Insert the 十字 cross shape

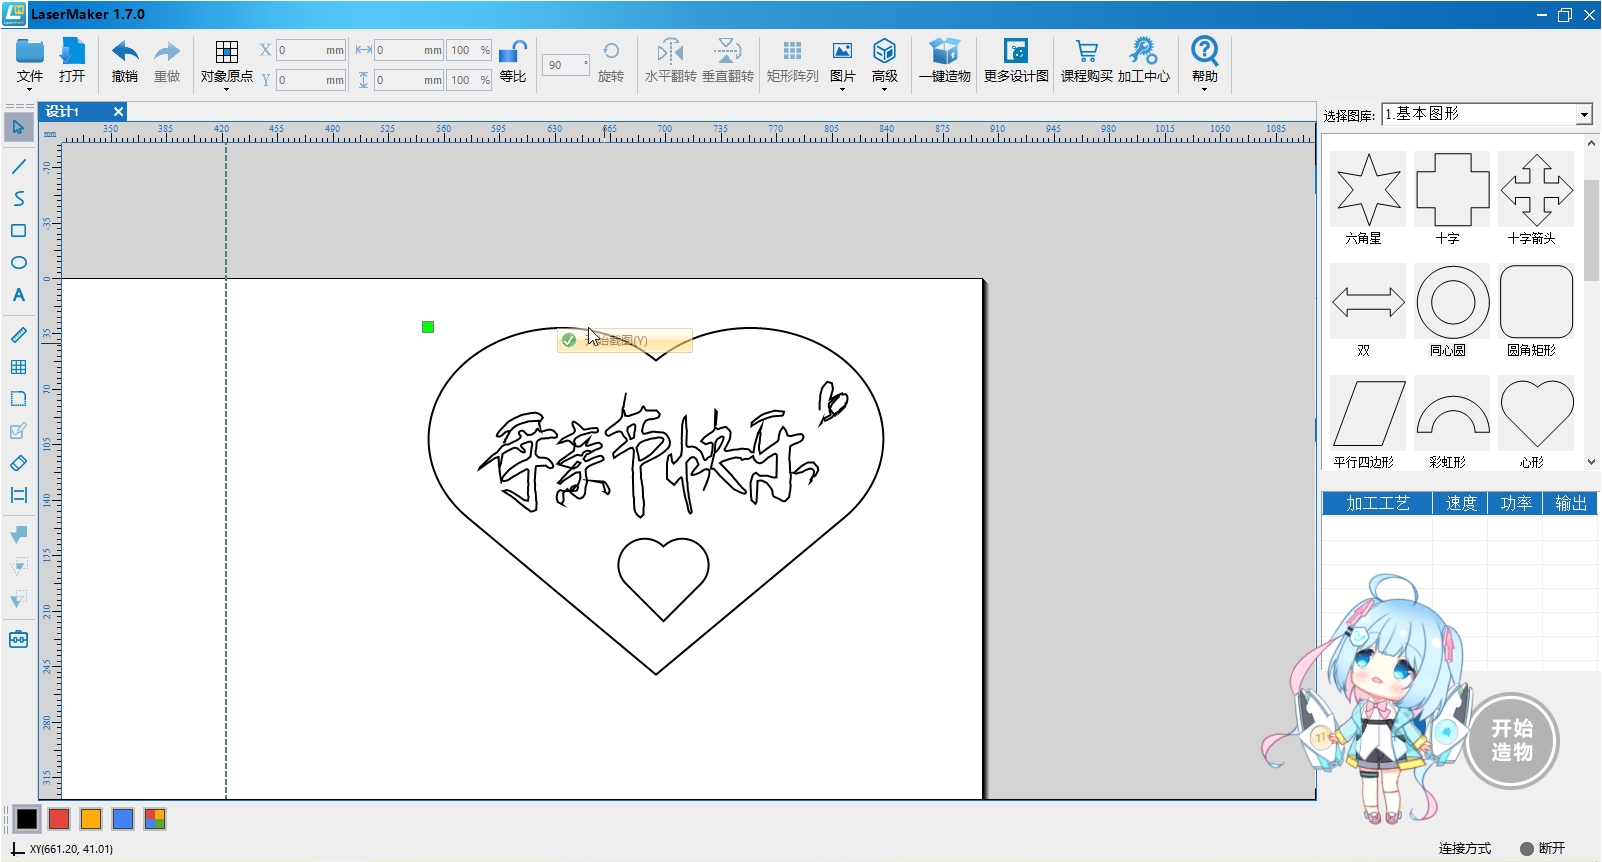[x=1452, y=190]
